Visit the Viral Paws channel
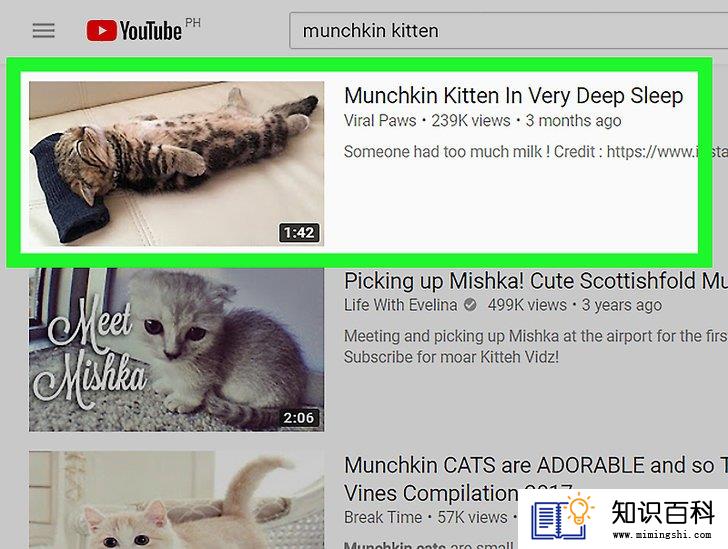 (x=380, y=121)
